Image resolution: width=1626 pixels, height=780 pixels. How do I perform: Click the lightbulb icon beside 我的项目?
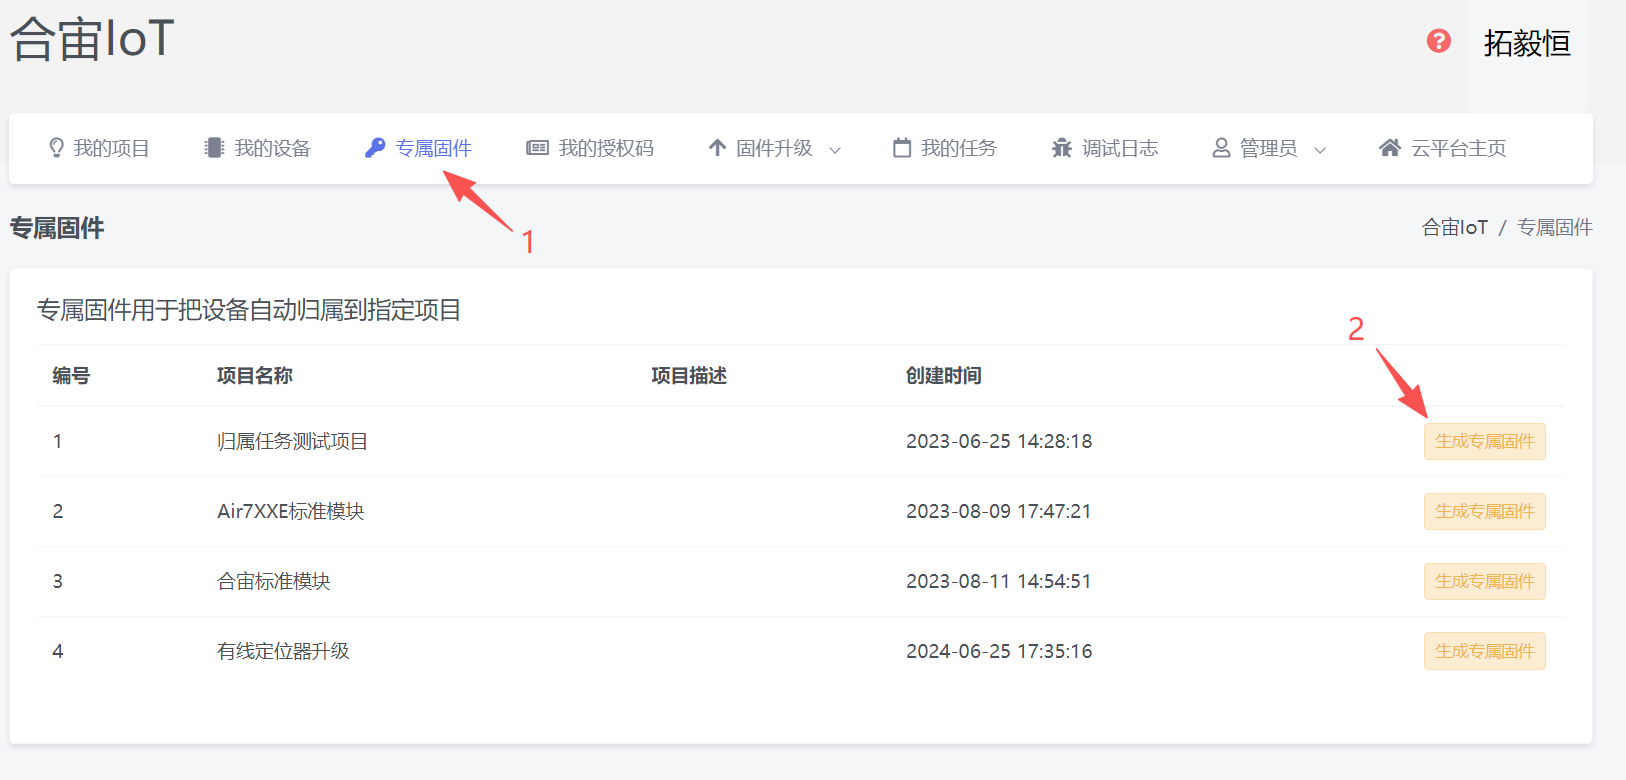[57, 148]
